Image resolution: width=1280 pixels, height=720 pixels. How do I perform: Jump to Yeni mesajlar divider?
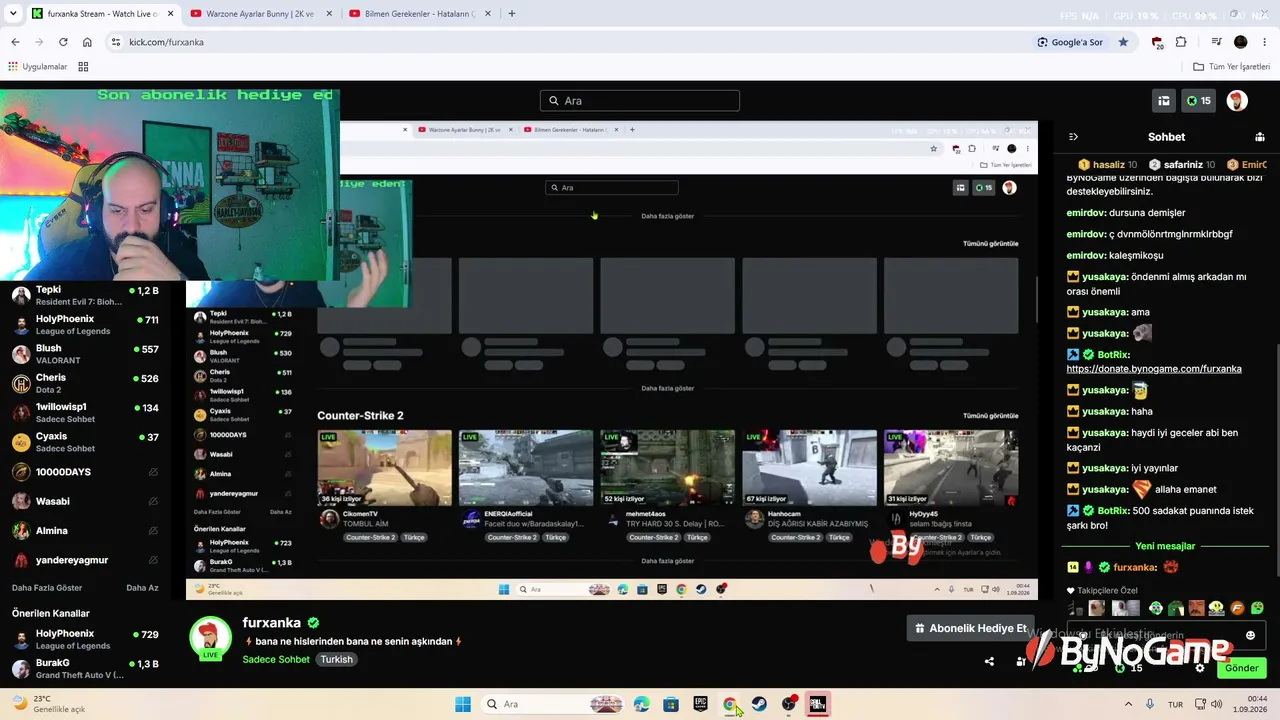click(1165, 546)
